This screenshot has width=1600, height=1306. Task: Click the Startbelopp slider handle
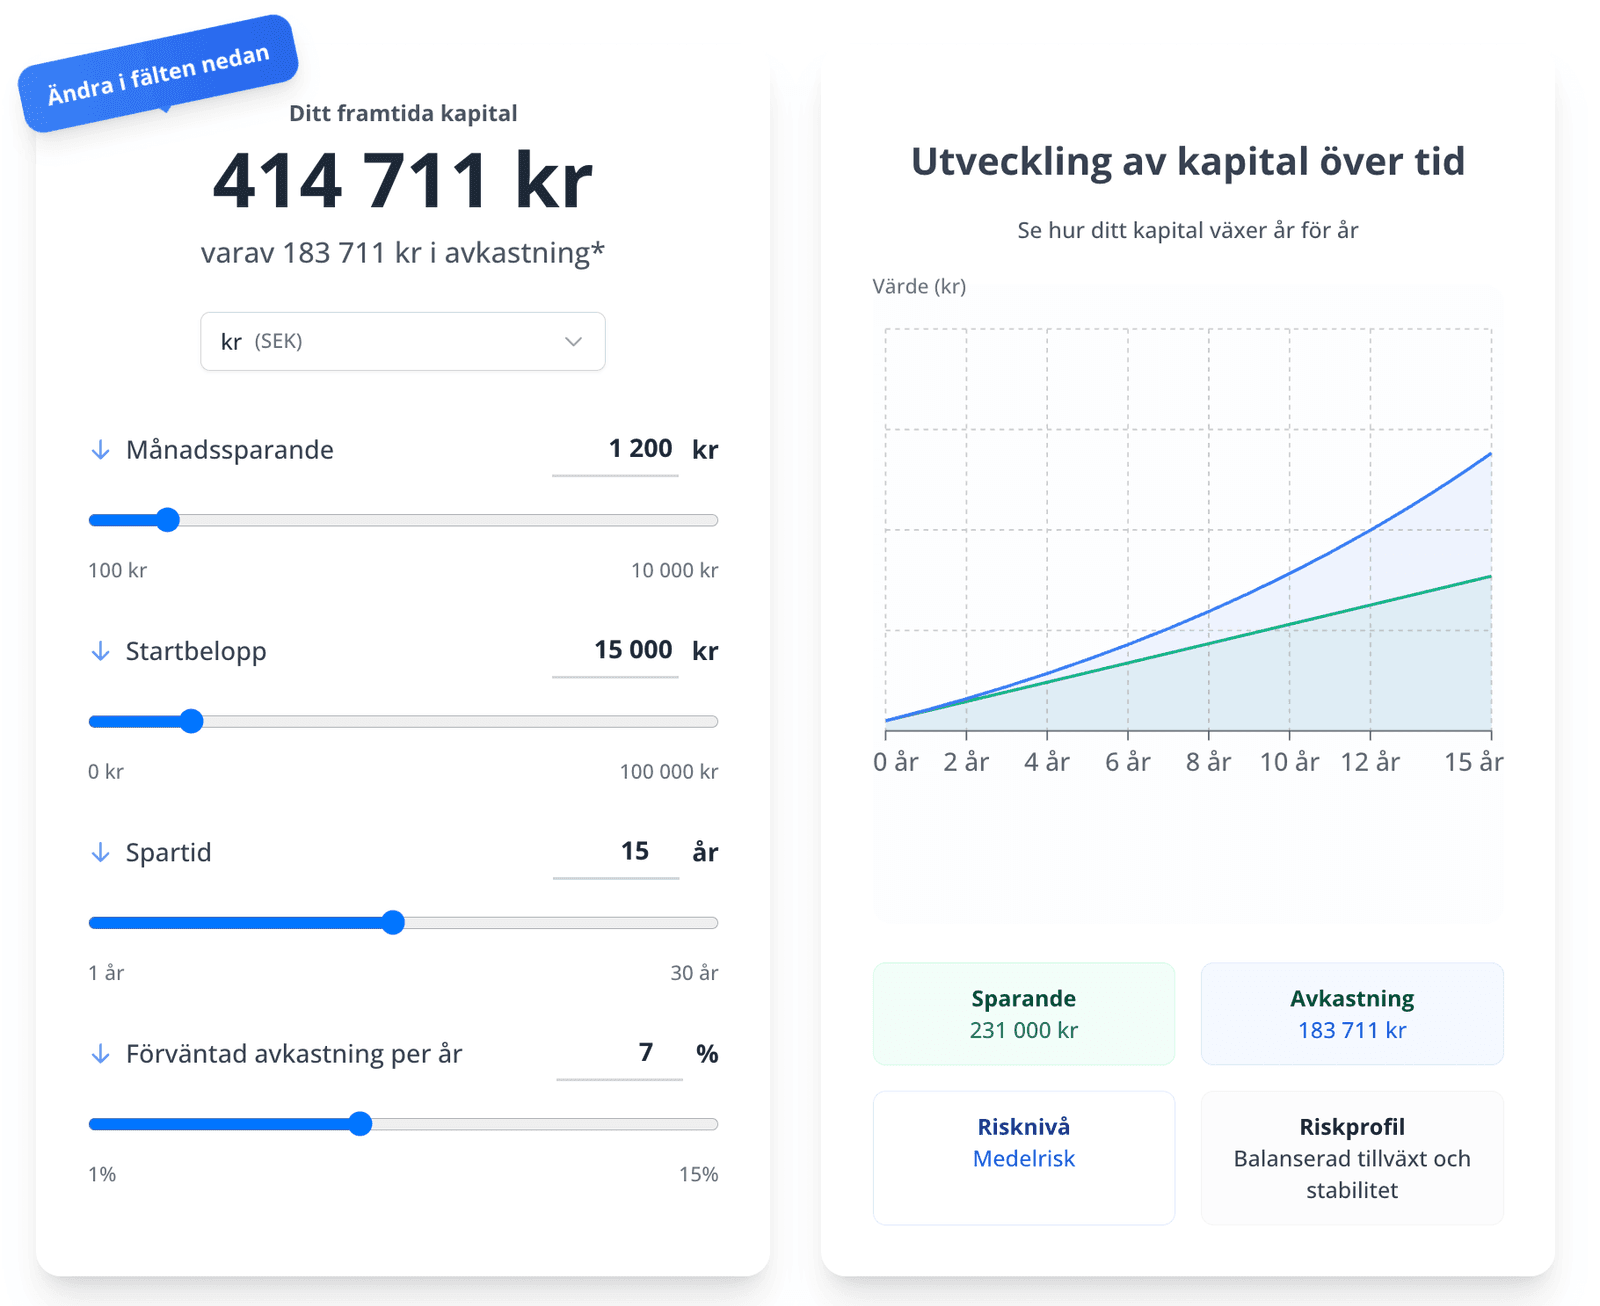point(191,722)
